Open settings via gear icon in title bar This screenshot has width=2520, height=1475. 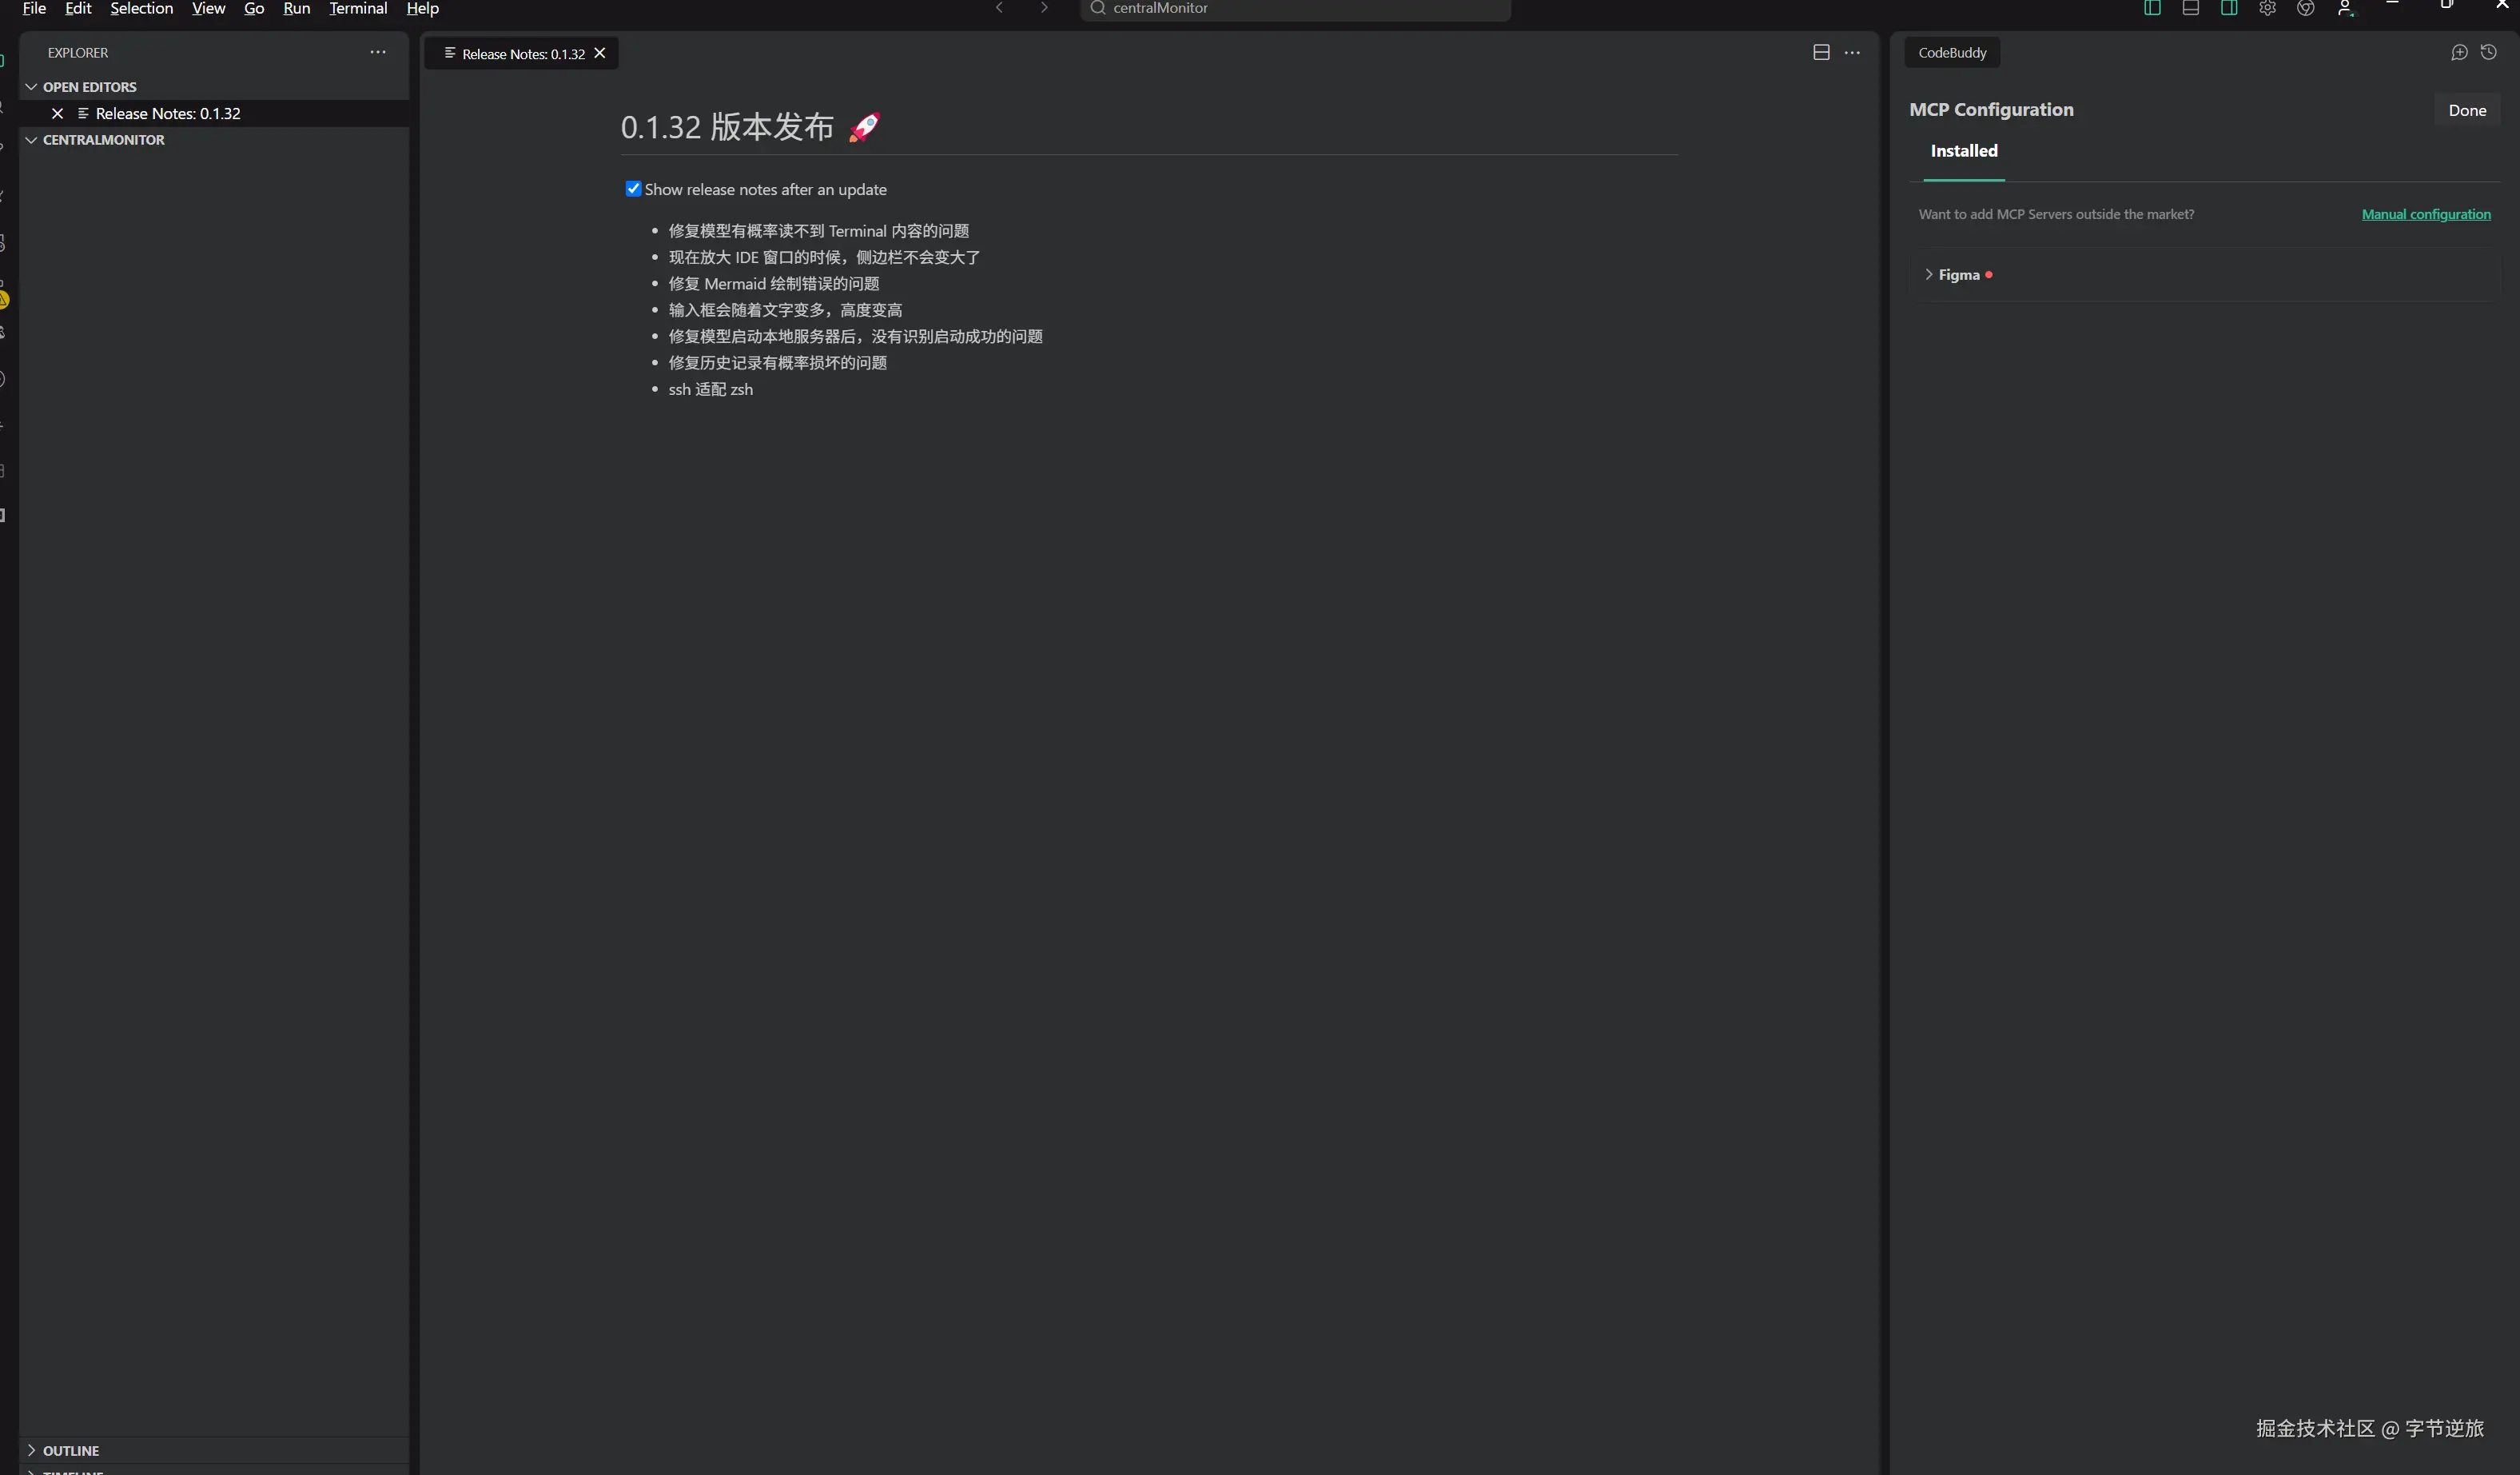[x=2267, y=8]
